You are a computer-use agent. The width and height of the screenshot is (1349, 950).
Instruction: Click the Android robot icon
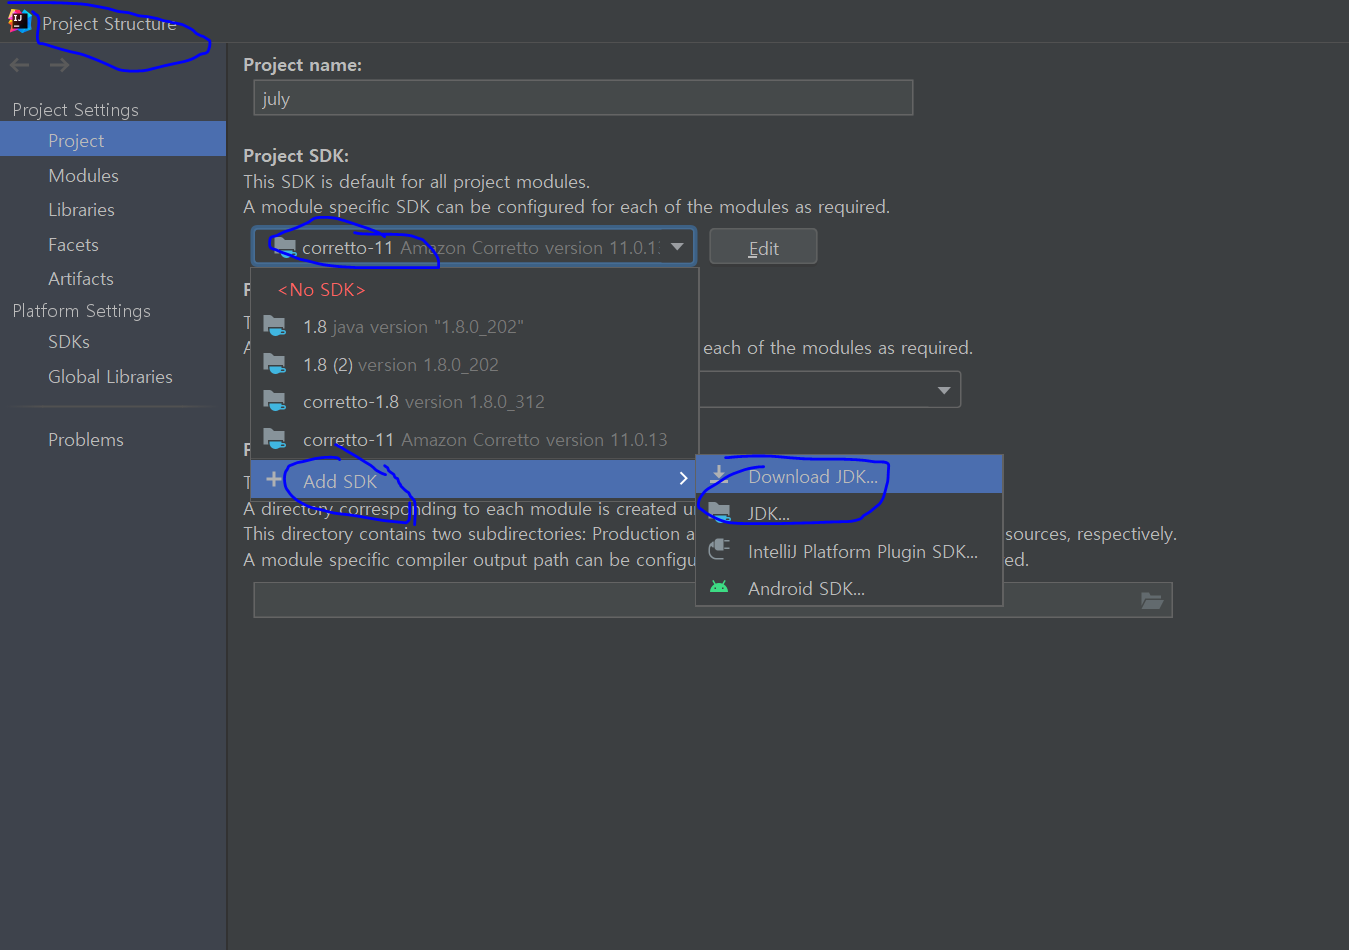pyautogui.click(x=719, y=587)
